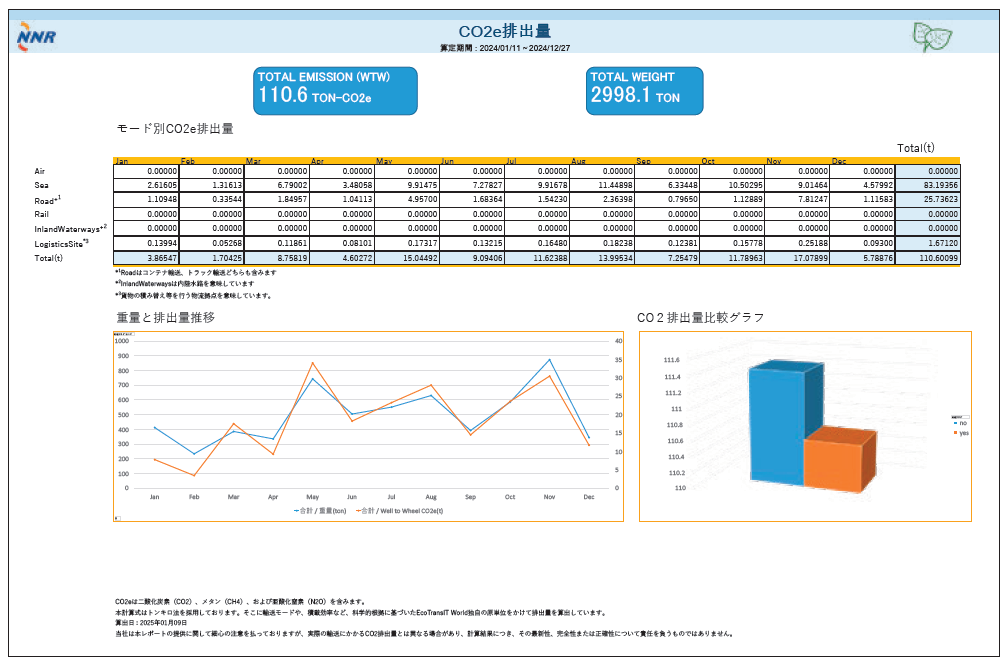Click monthly total cell 15.04492
This screenshot has width=1006, height=660.
(406, 258)
